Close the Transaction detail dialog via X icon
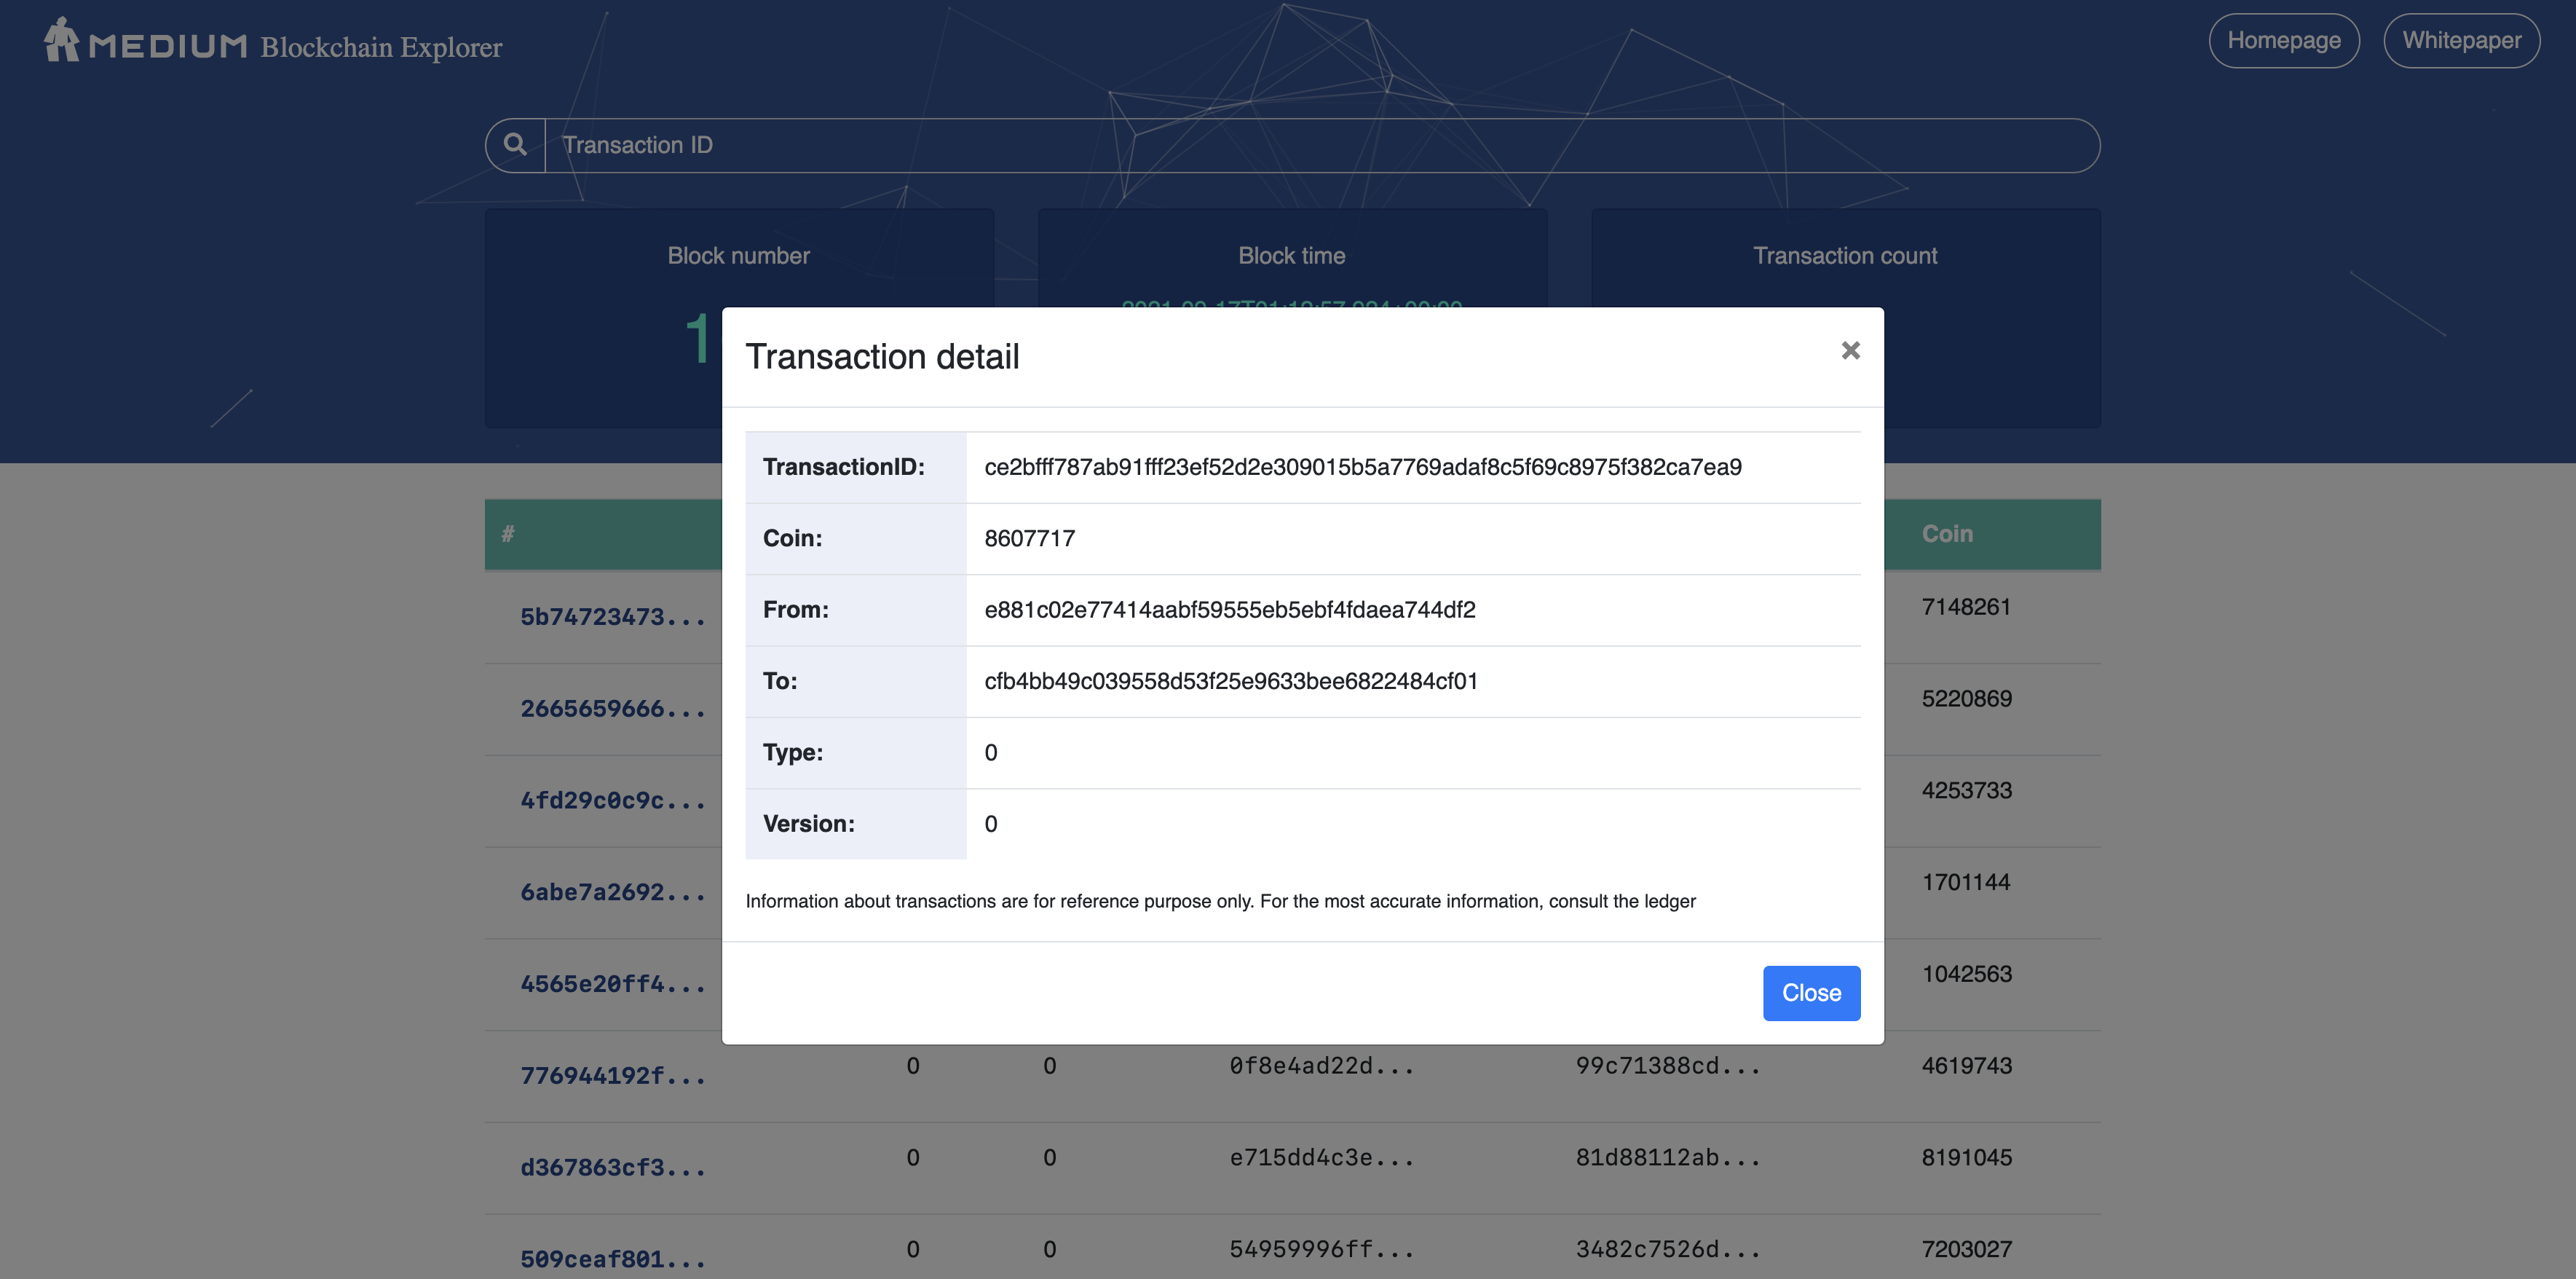Image resolution: width=2576 pixels, height=1279 pixels. (x=1850, y=350)
